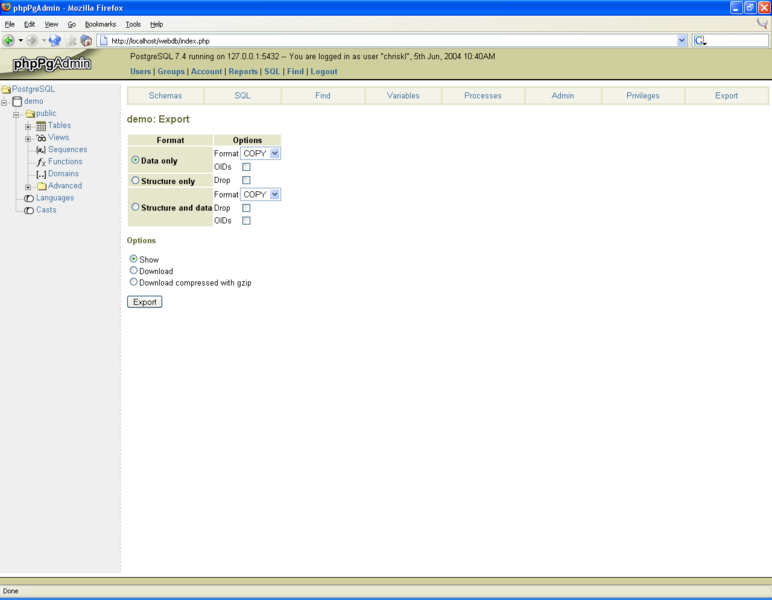The width and height of the screenshot is (772, 600).
Task: Open the Data only Format dropdown
Action: click(261, 154)
